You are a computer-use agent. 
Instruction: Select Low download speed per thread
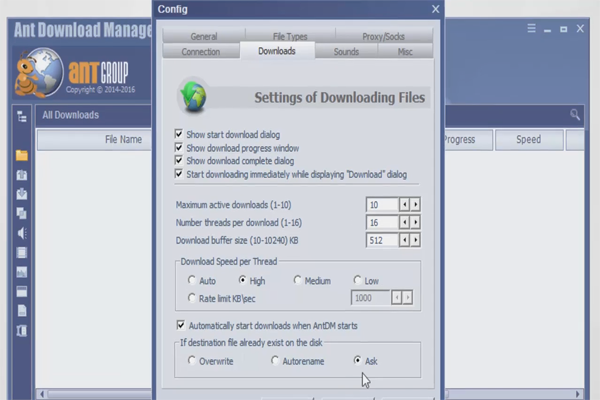[x=357, y=280]
